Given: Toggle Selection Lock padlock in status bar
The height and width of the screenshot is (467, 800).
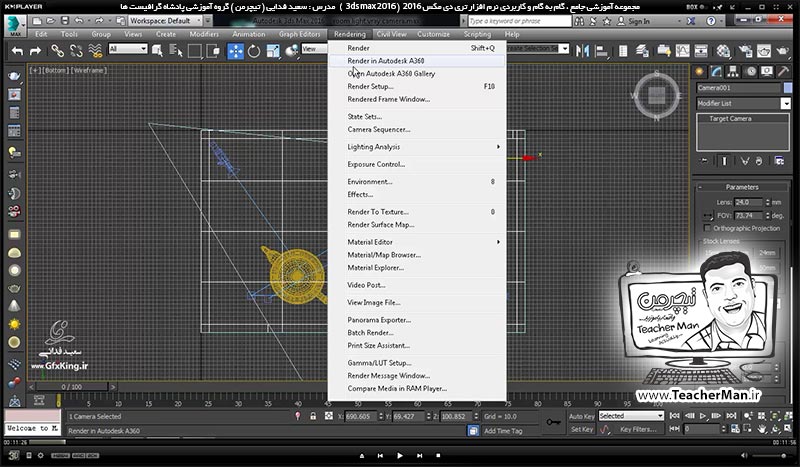Looking at the screenshot, I should point(313,416).
